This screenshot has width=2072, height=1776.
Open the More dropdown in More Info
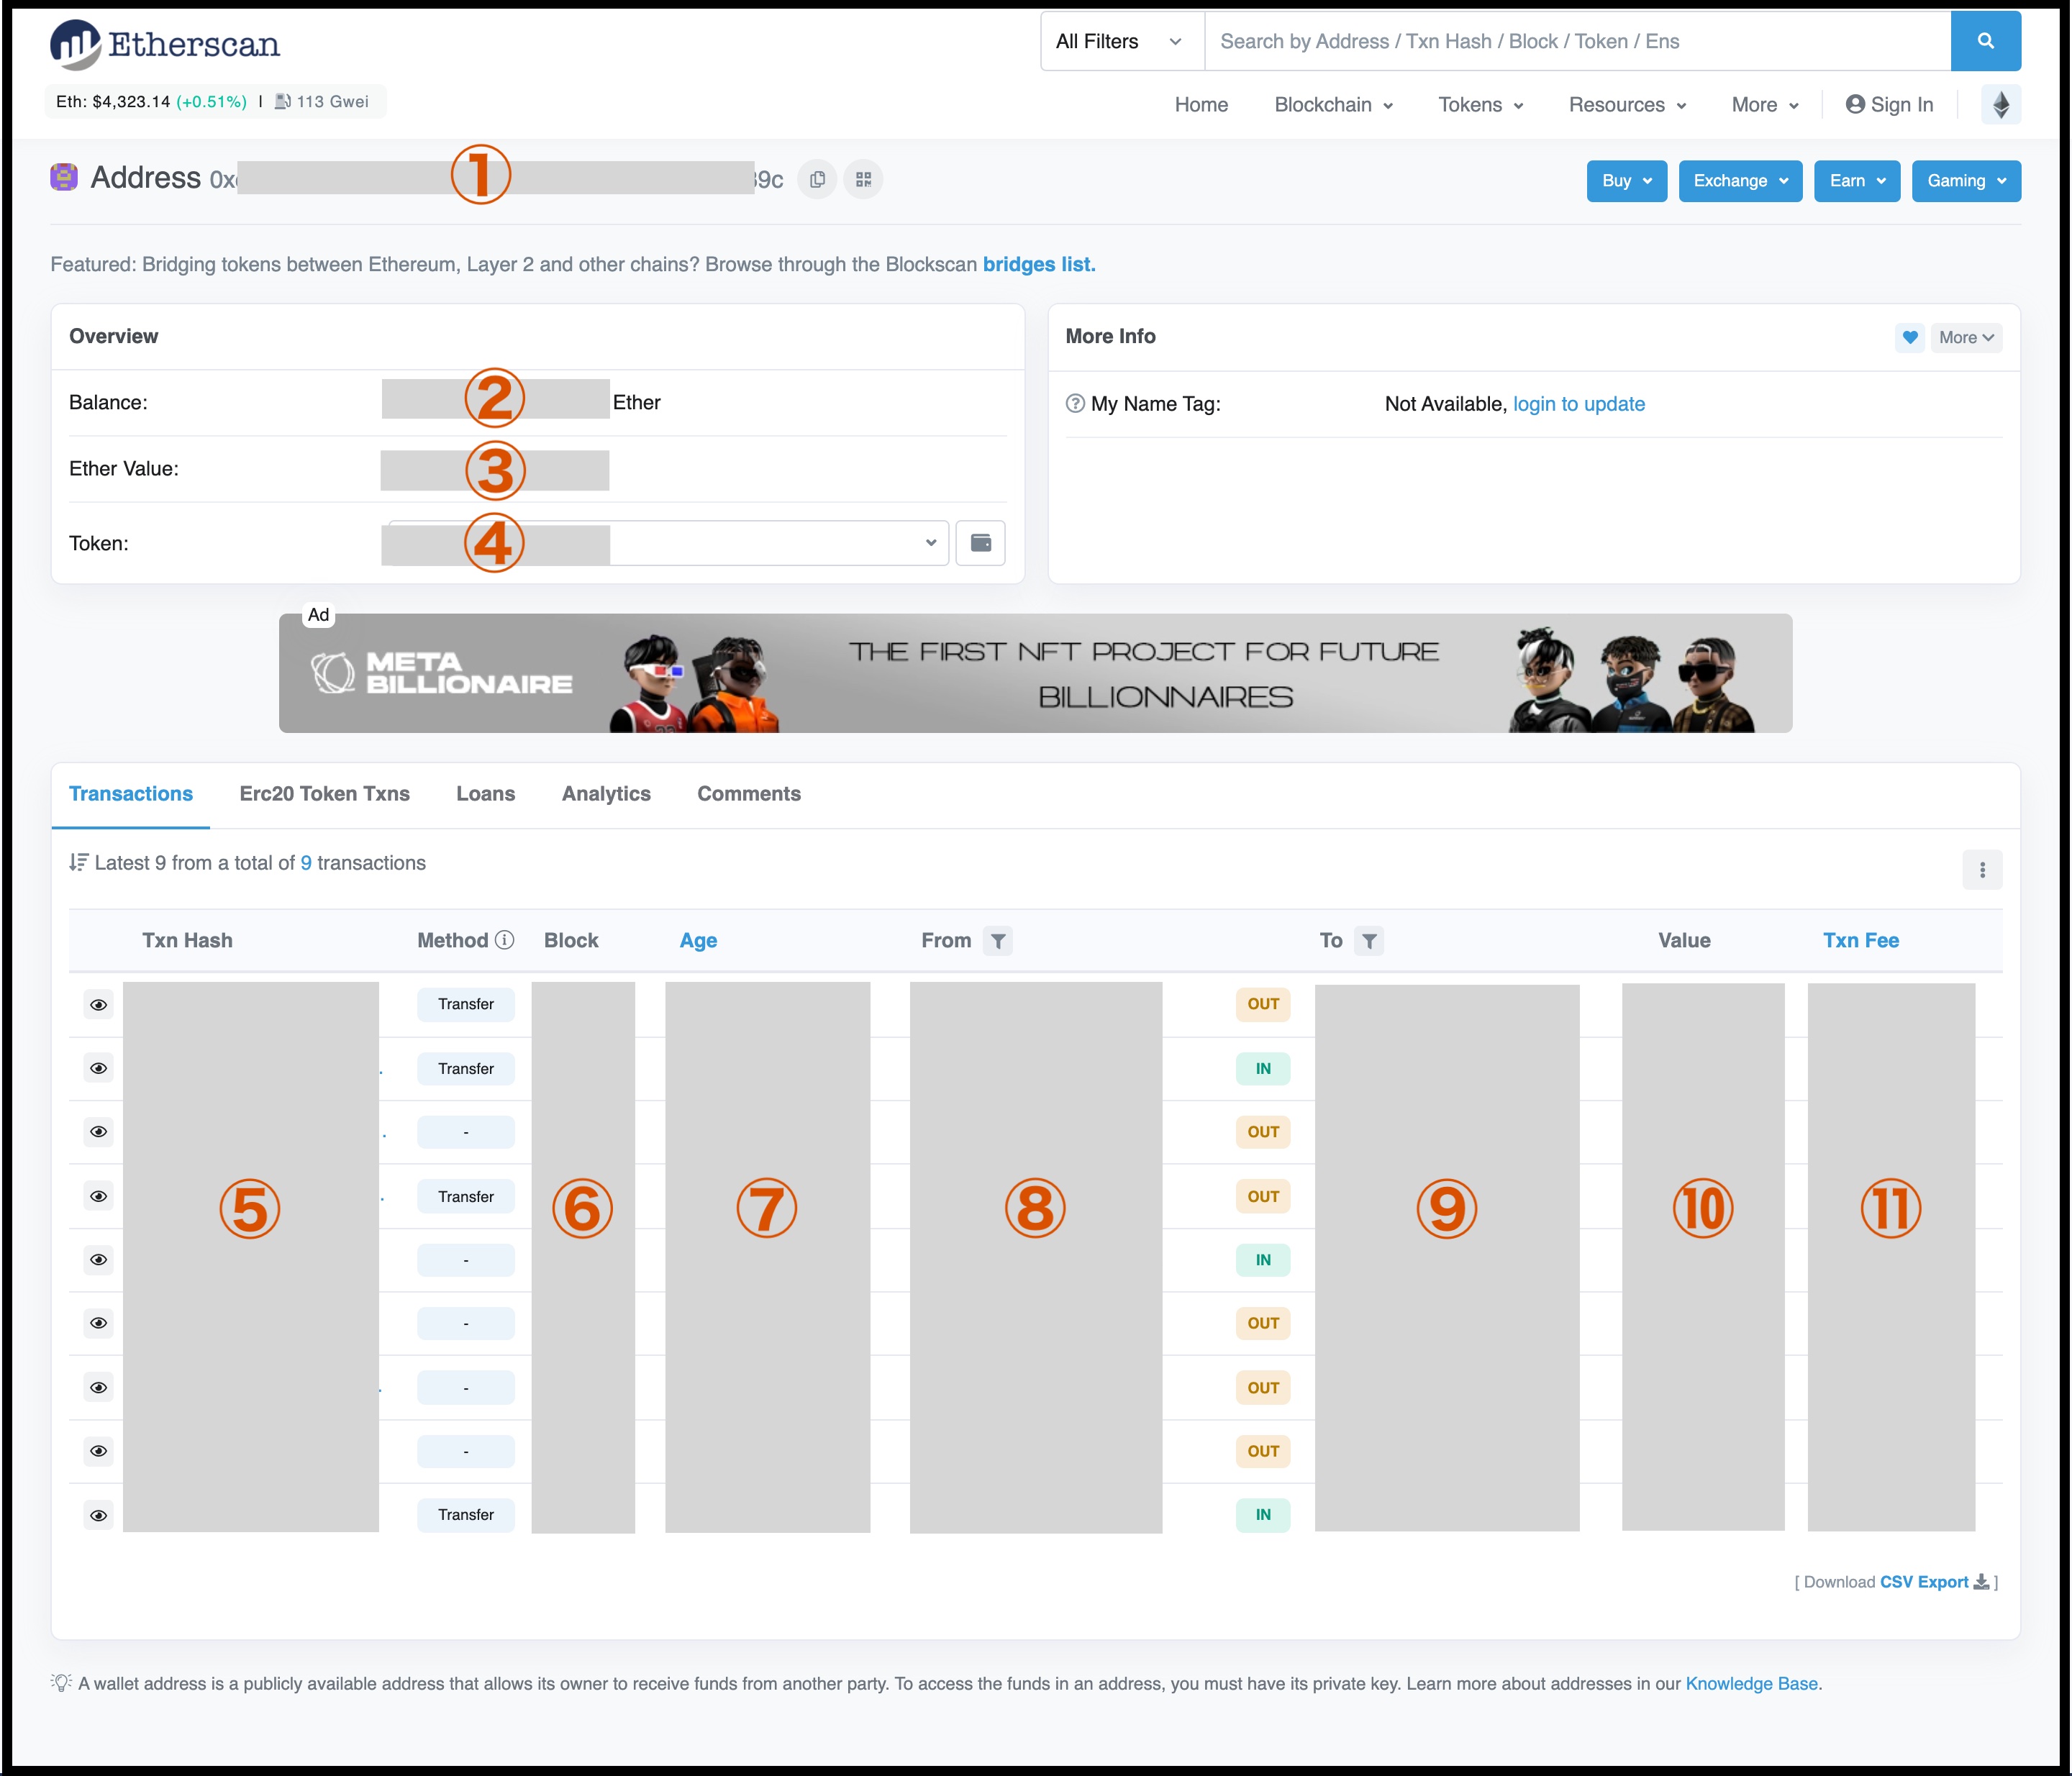[1966, 337]
